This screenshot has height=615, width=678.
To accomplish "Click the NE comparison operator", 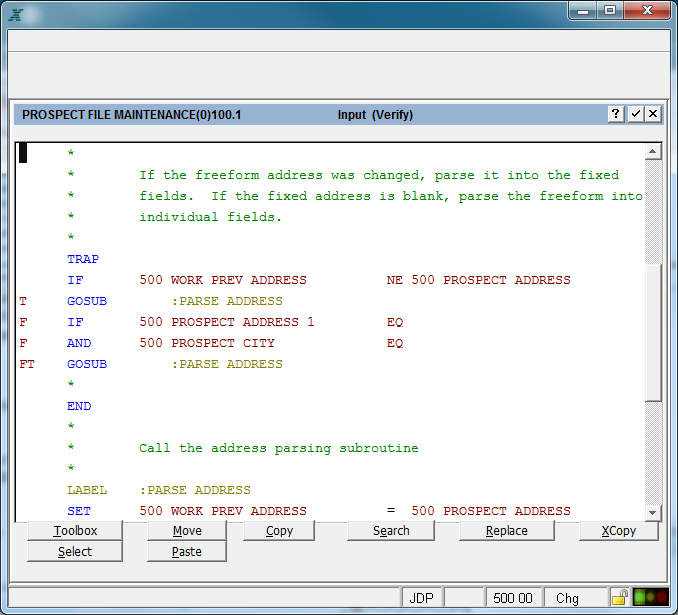I will pyautogui.click(x=394, y=280).
